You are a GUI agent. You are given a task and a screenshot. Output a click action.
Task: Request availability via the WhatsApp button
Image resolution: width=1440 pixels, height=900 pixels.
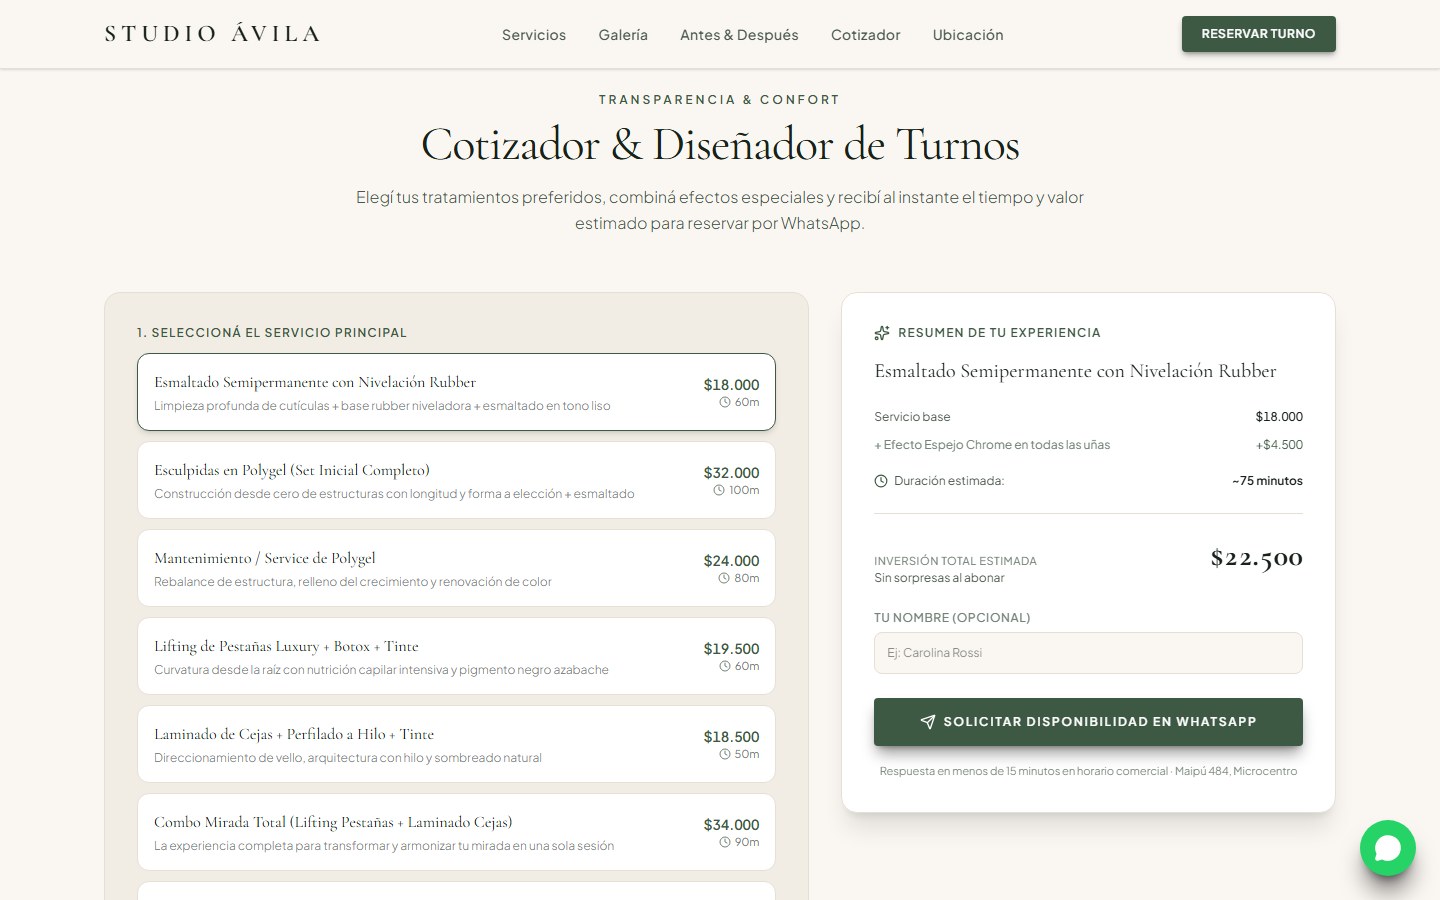1088,722
